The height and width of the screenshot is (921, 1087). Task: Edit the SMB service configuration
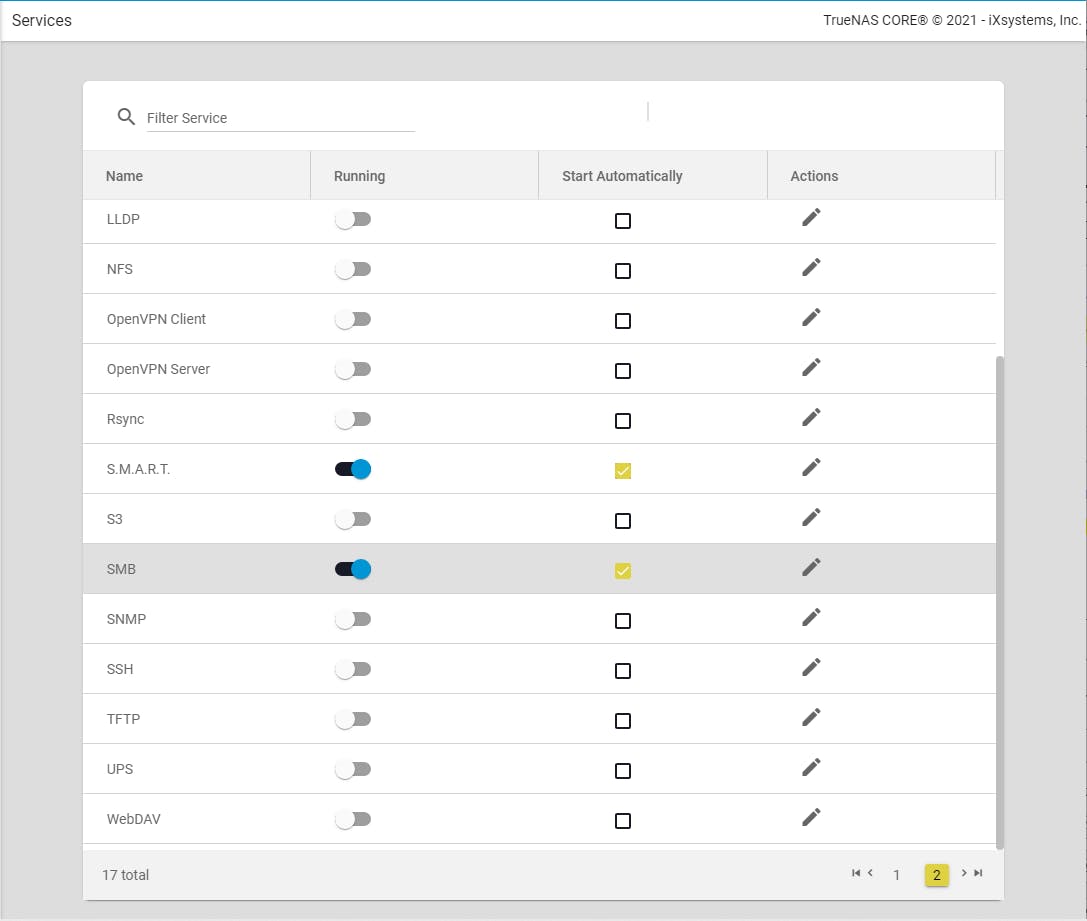coord(811,567)
